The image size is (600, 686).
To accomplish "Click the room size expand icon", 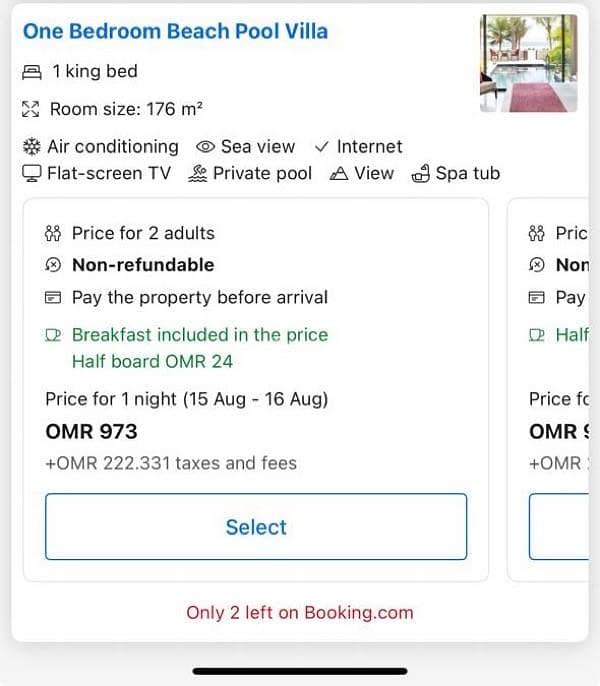I will [x=31, y=109].
